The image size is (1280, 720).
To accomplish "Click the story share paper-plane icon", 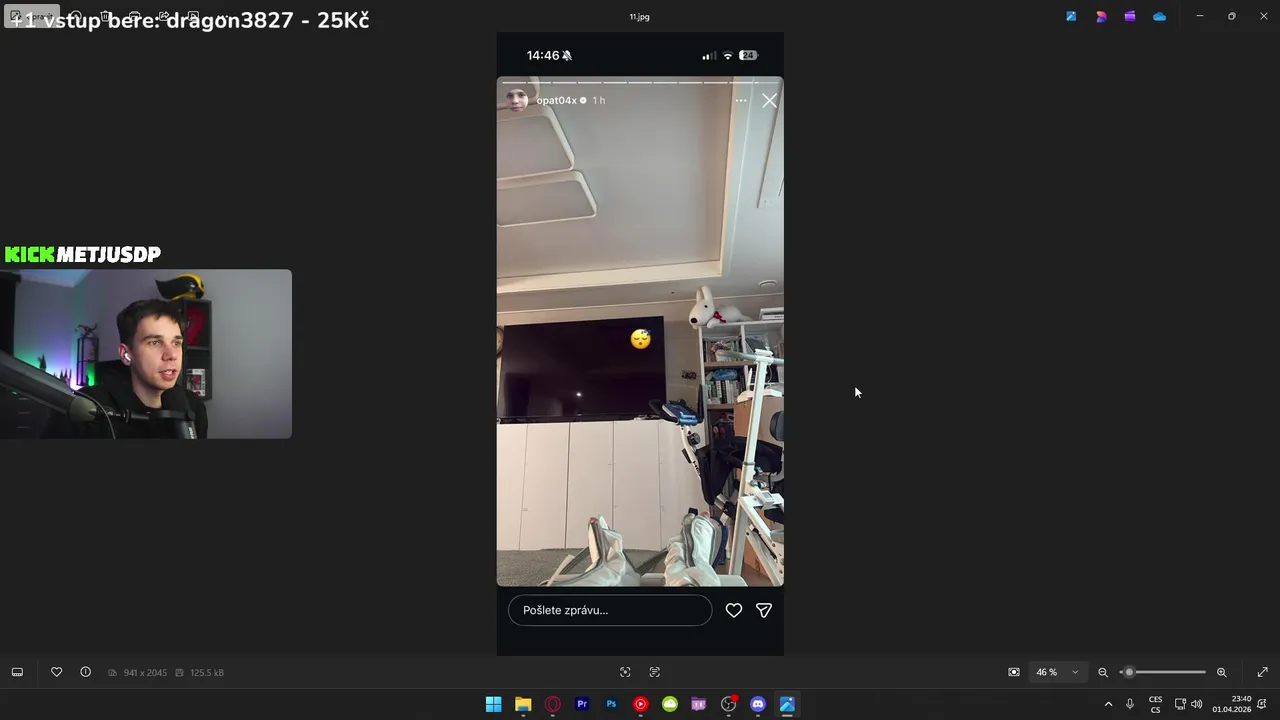I will (x=764, y=610).
